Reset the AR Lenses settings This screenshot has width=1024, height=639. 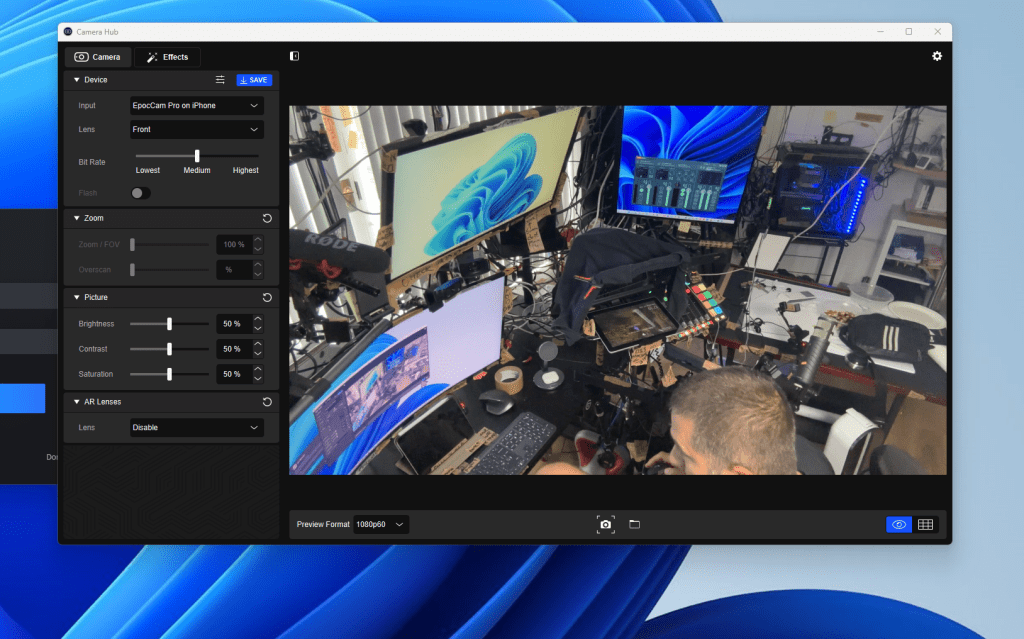(x=267, y=402)
